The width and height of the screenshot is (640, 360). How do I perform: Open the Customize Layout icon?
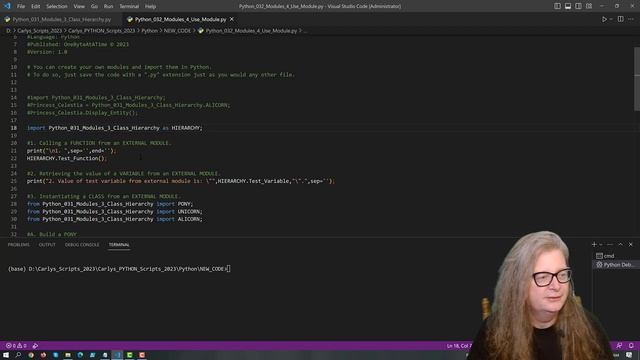[x=589, y=6]
